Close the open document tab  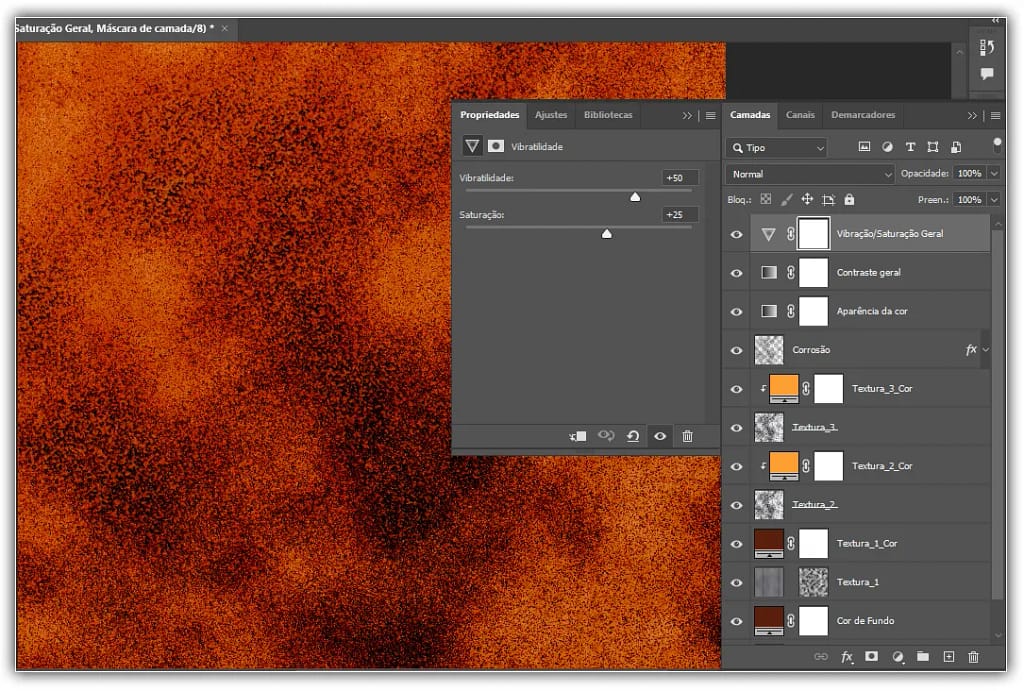(x=225, y=28)
